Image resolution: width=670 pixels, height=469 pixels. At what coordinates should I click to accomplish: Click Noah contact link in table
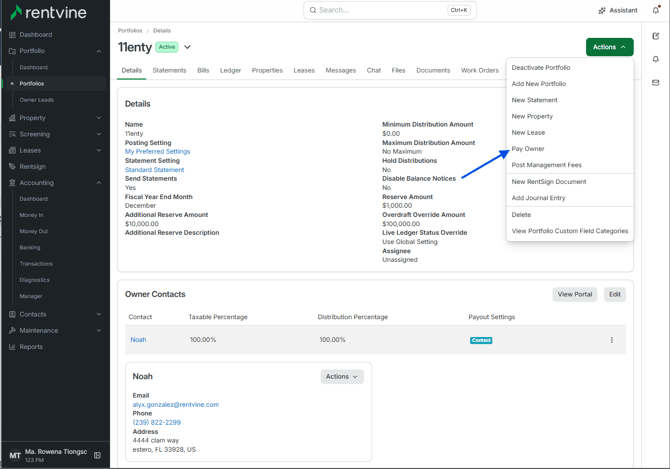pyautogui.click(x=138, y=340)
